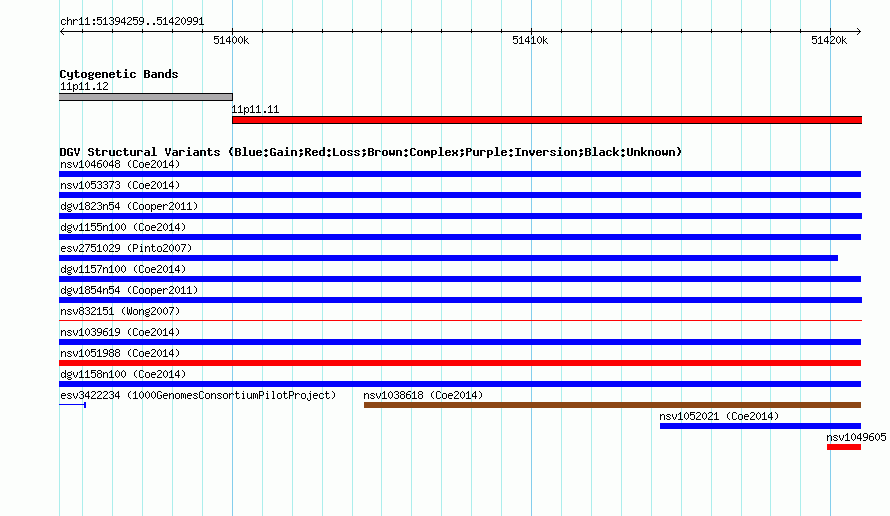Select the red loss bar under nsv1051988

pyautogui.click(x=460, y=363)
